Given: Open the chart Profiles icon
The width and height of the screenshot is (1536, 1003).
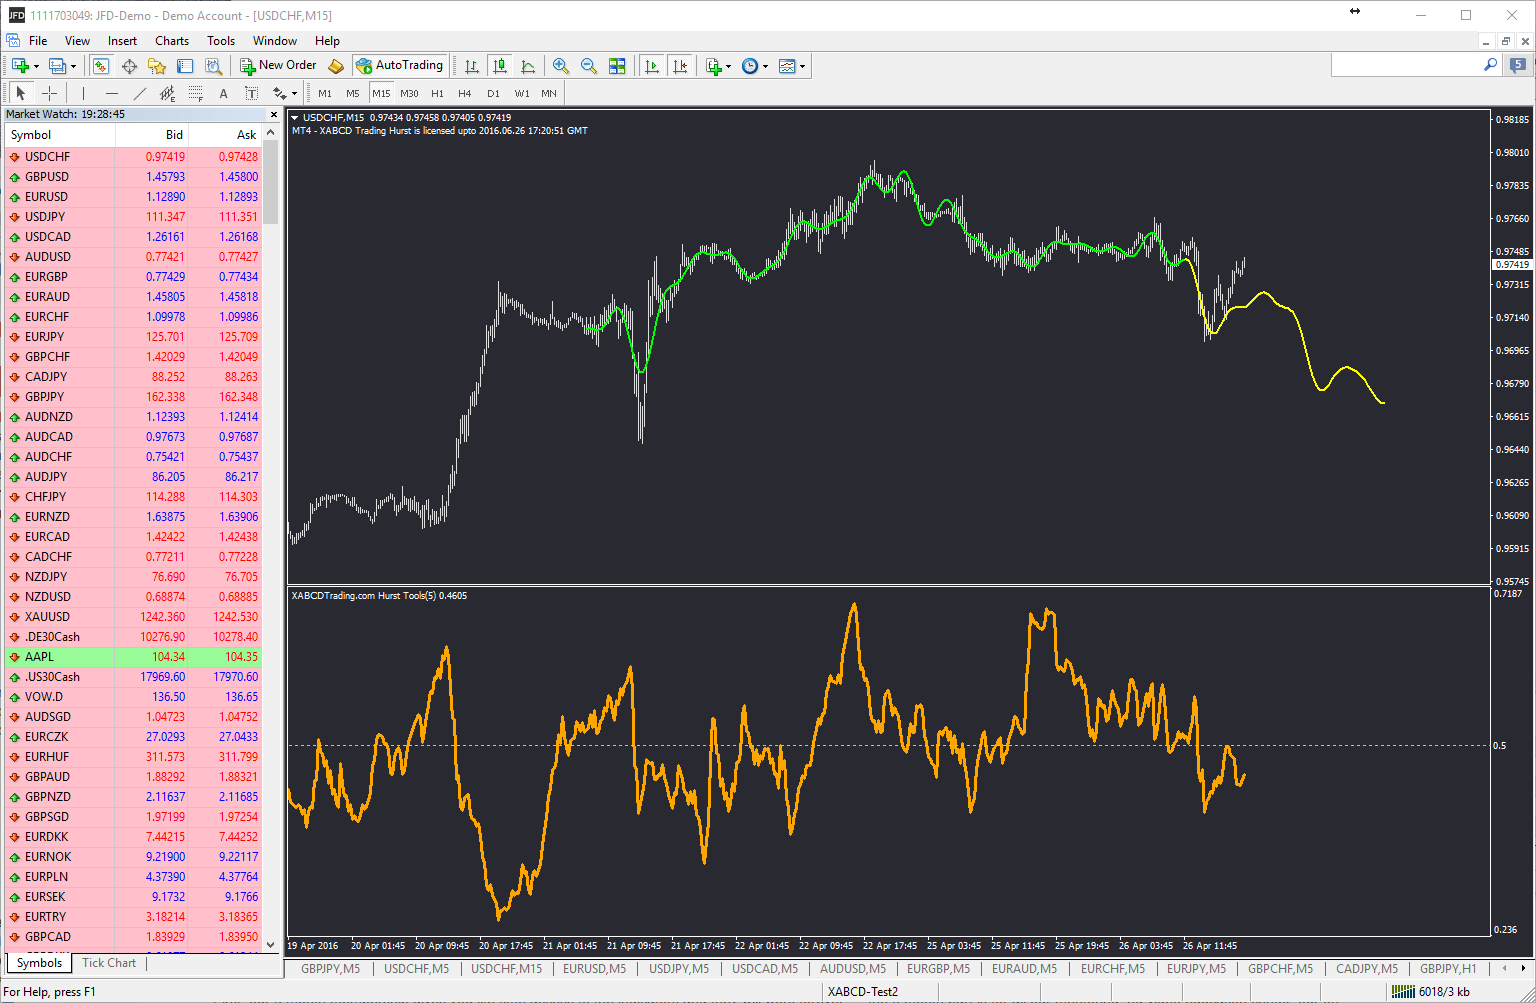Looking at the screenshot, I should coord(56,66).
